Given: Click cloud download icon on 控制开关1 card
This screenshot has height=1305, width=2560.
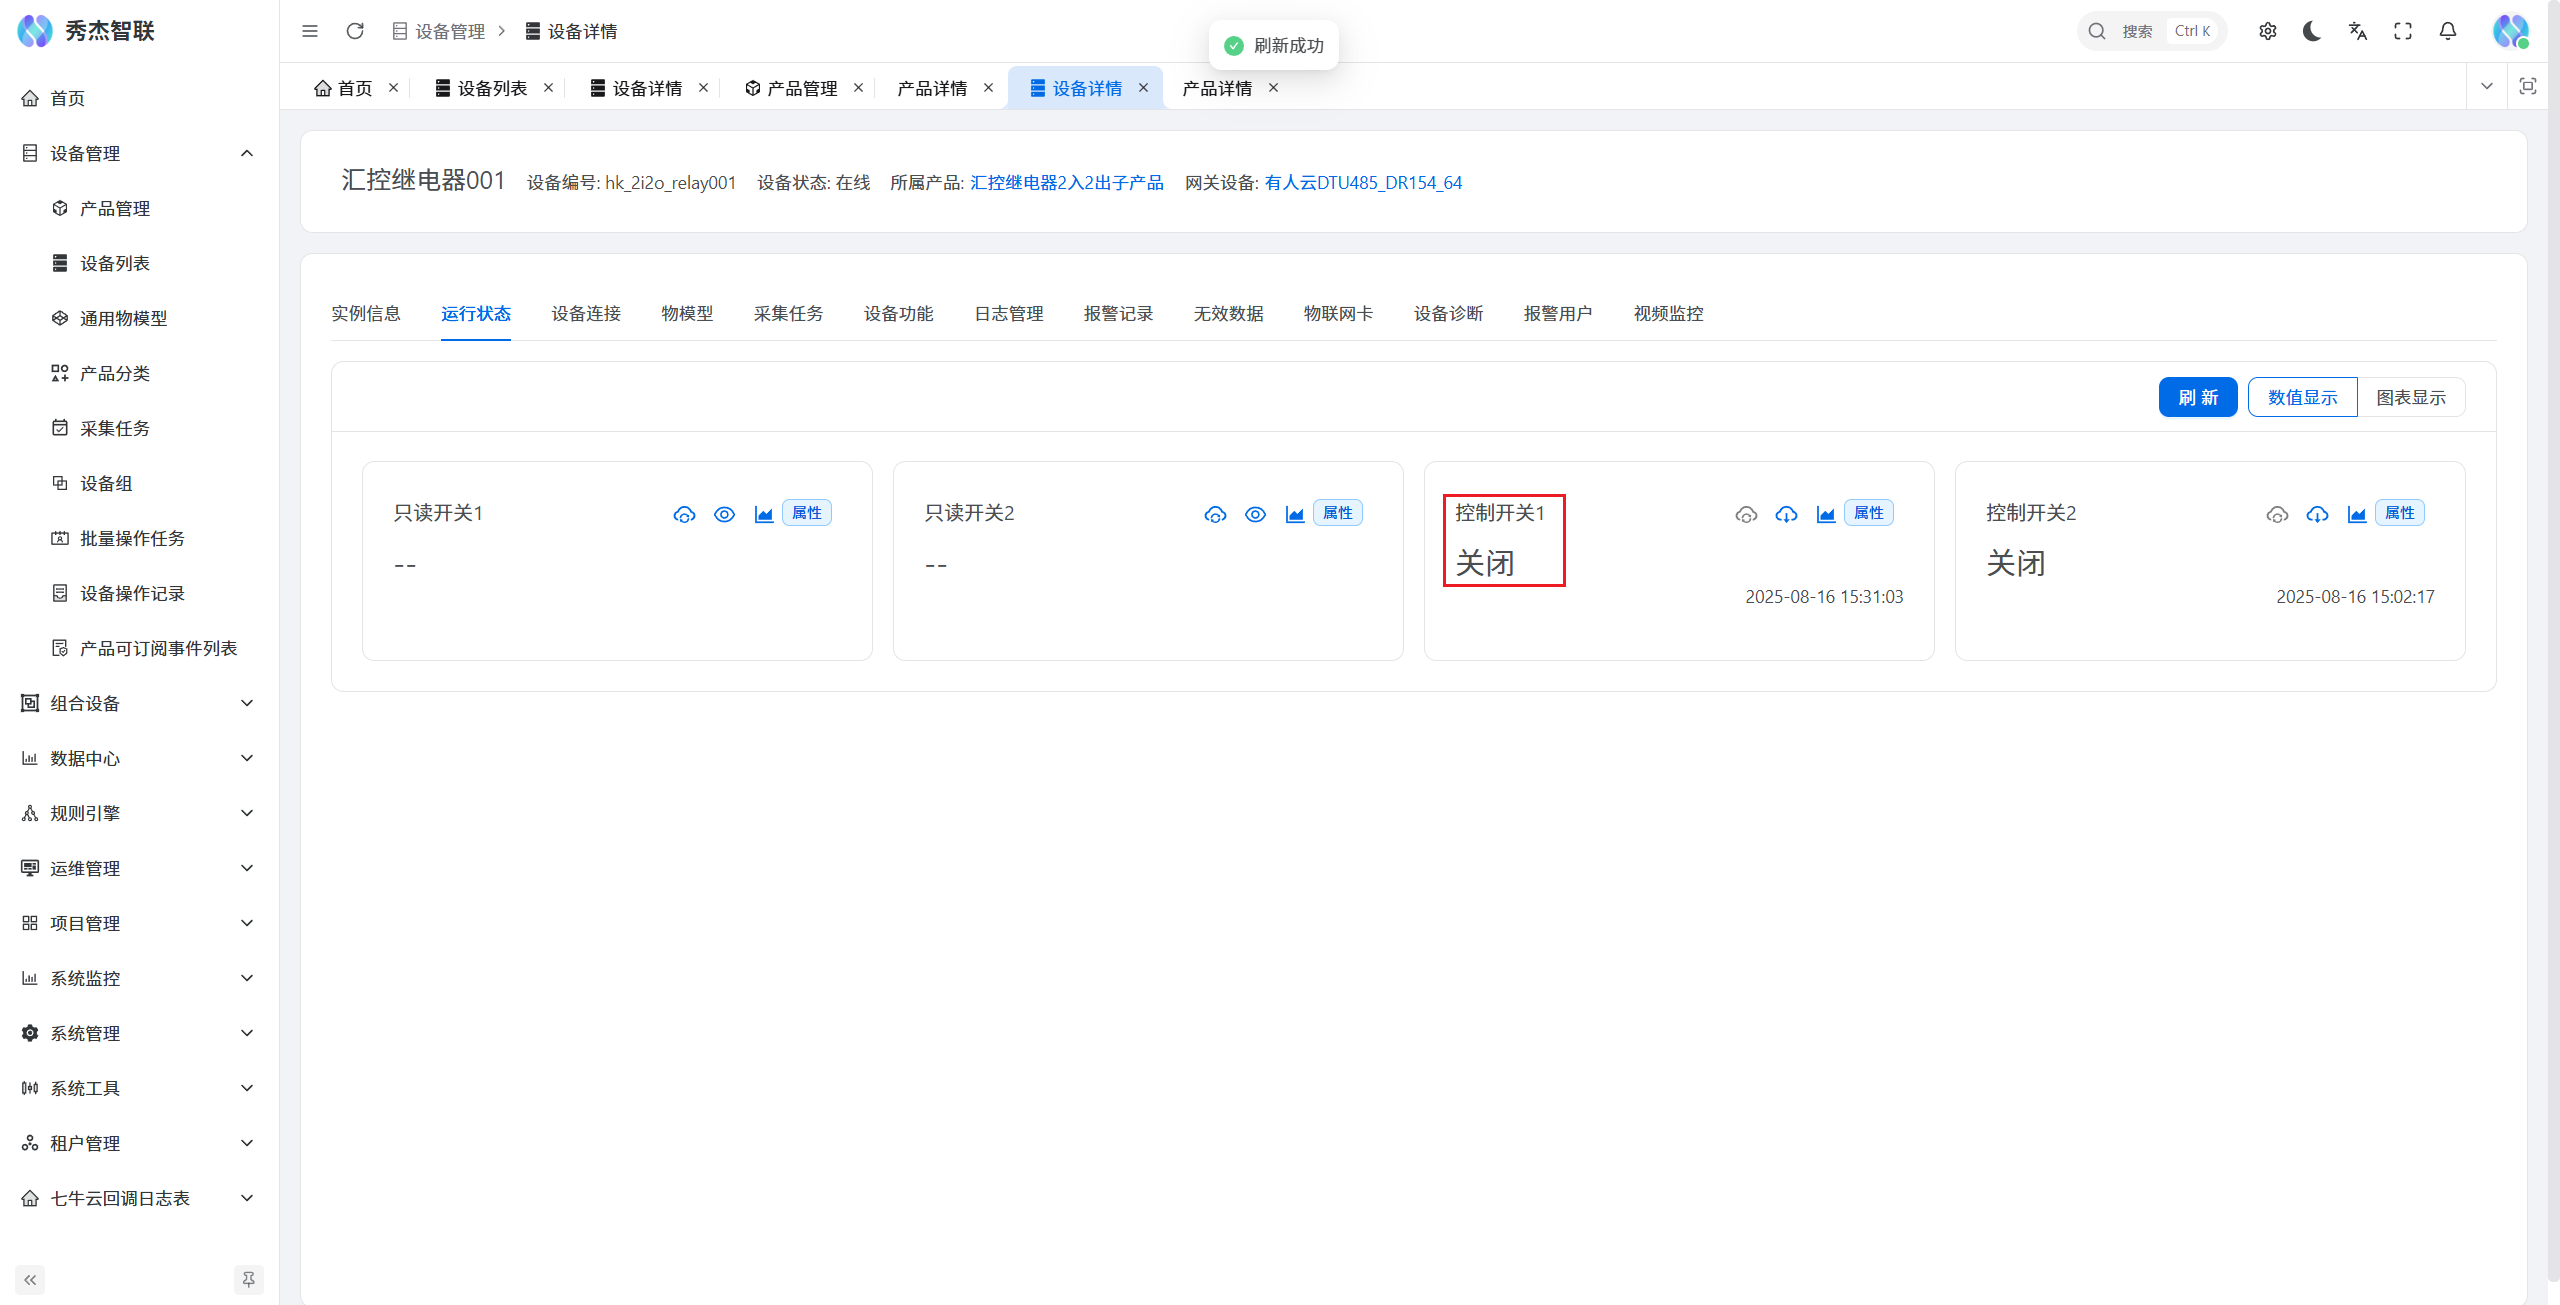Looking at the screenshot, I should click(x=1786, y=514).
